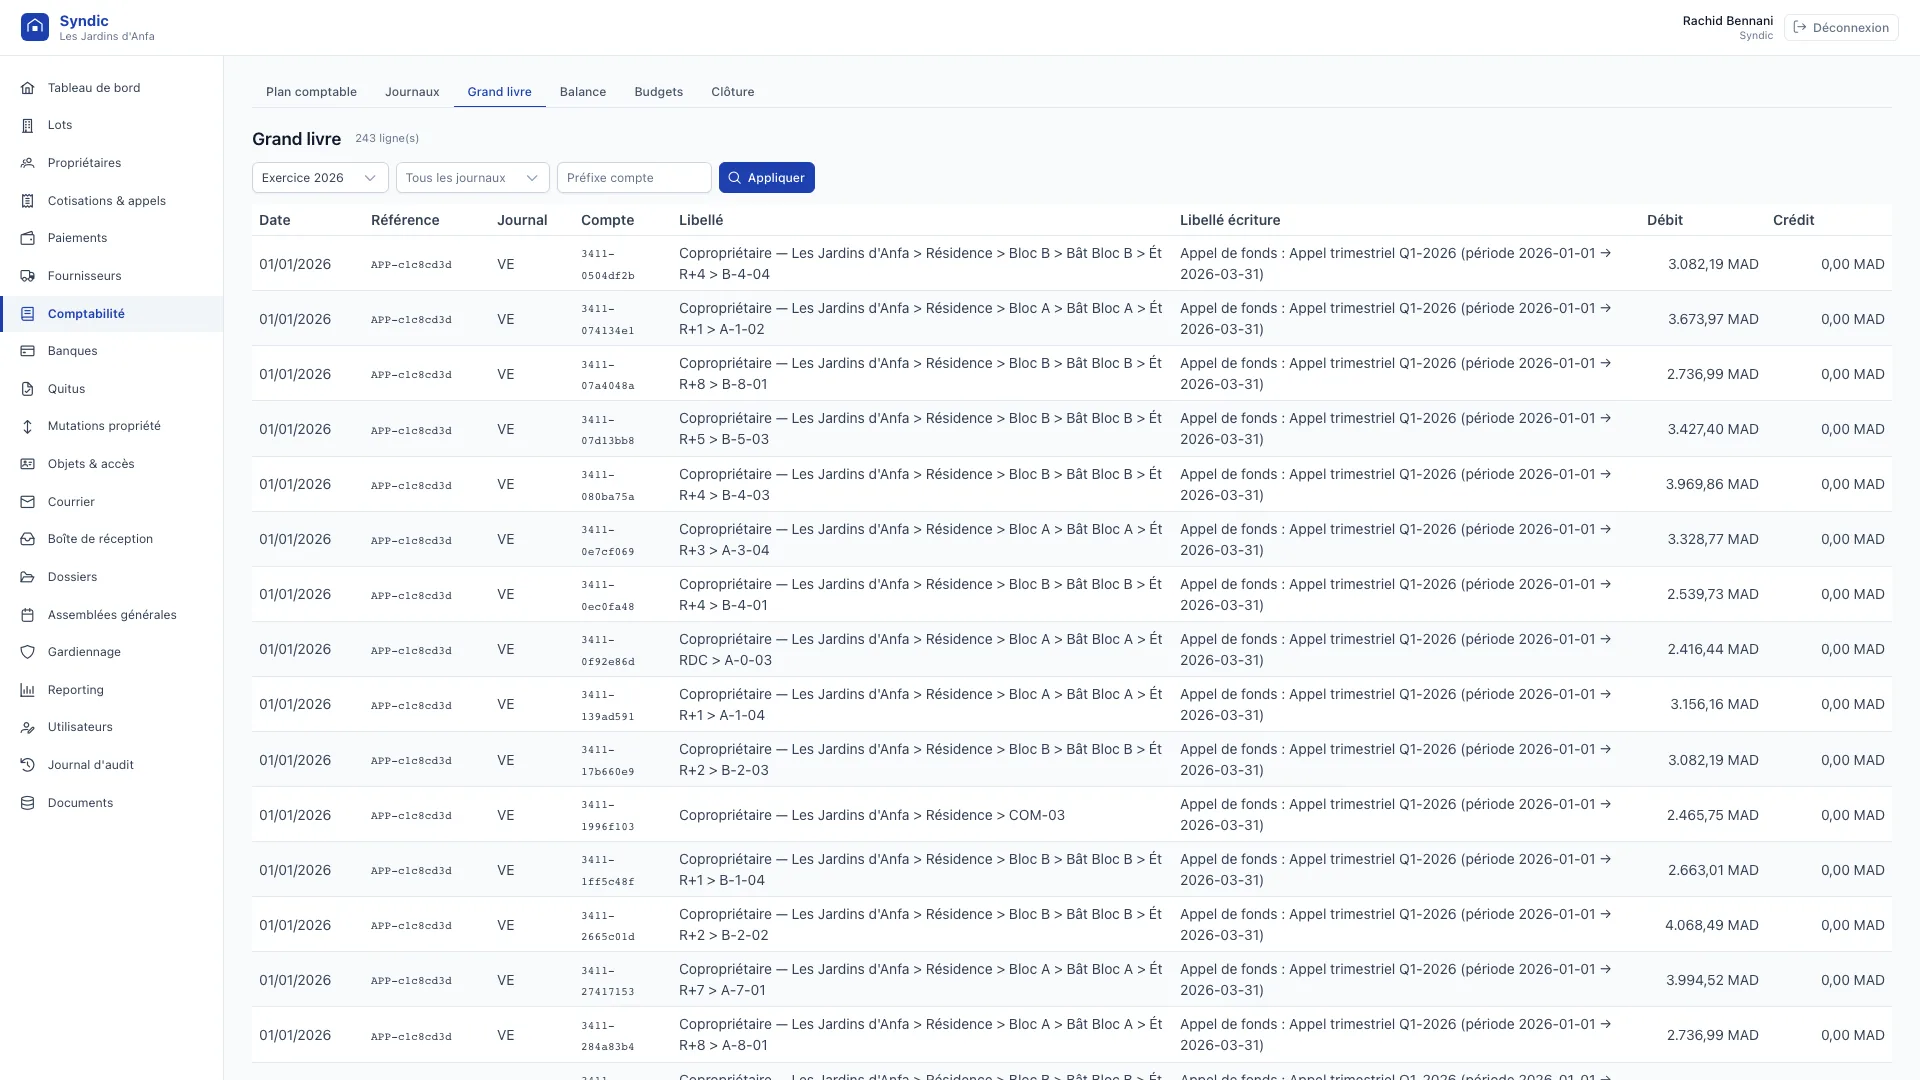Click the Reporting chart icon
This screenshot has height=1080, width=1920.
pyautogui.click(x=28, y=690)
